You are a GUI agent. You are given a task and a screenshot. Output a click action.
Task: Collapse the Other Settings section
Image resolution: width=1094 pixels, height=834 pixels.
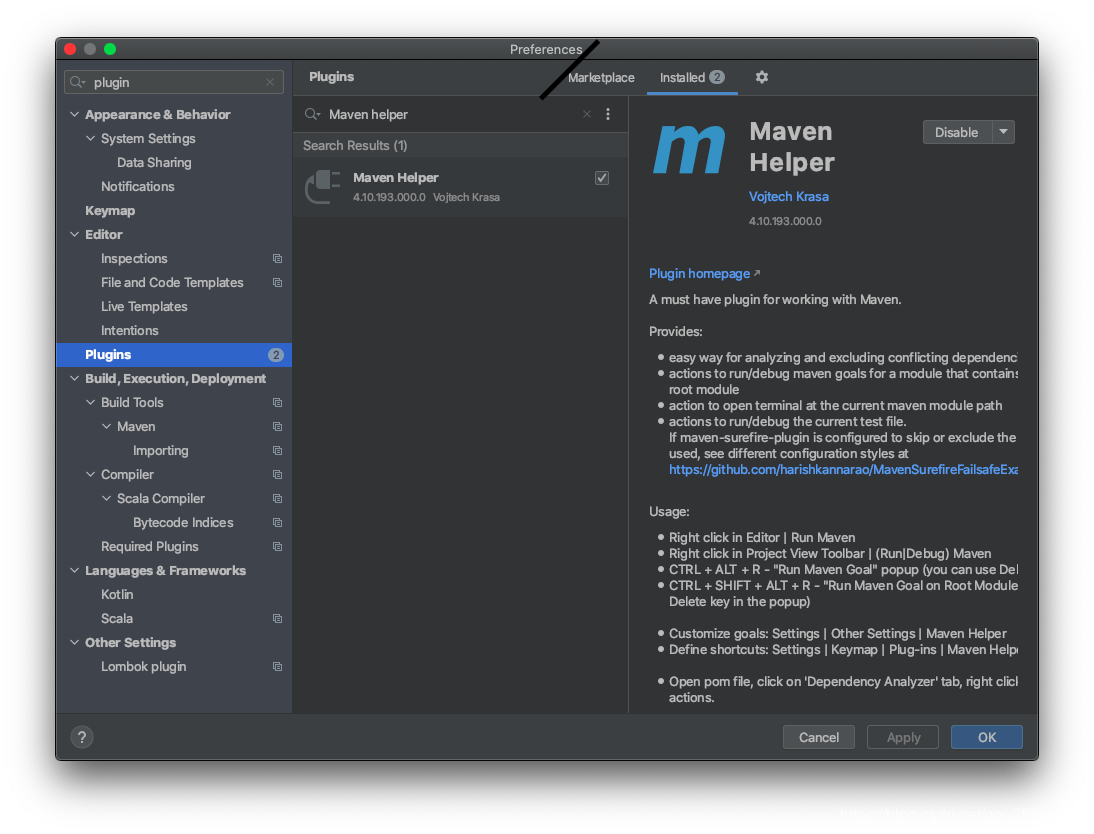(x=75, y=642)
